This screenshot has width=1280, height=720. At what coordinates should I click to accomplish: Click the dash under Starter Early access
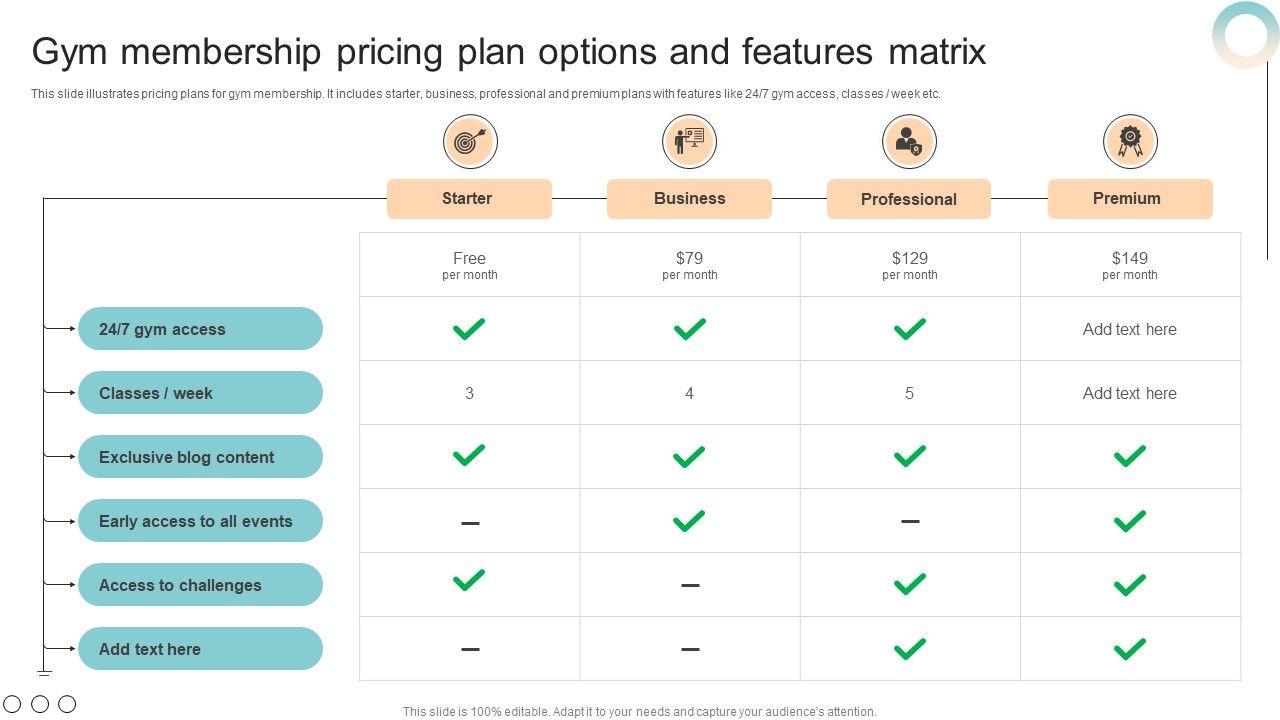tap(470, 522)
